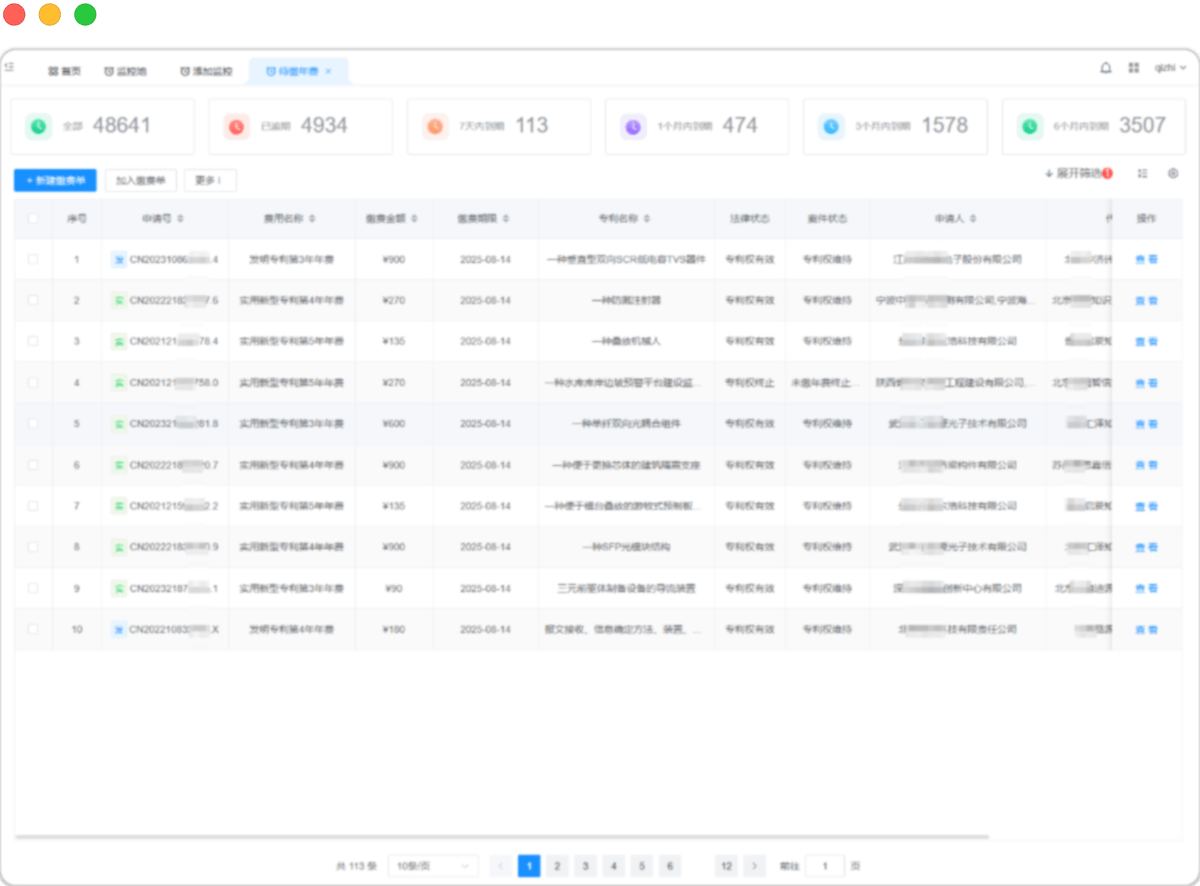
Task: Select the checkbox for row 5
Action: [x=33, y=423]
